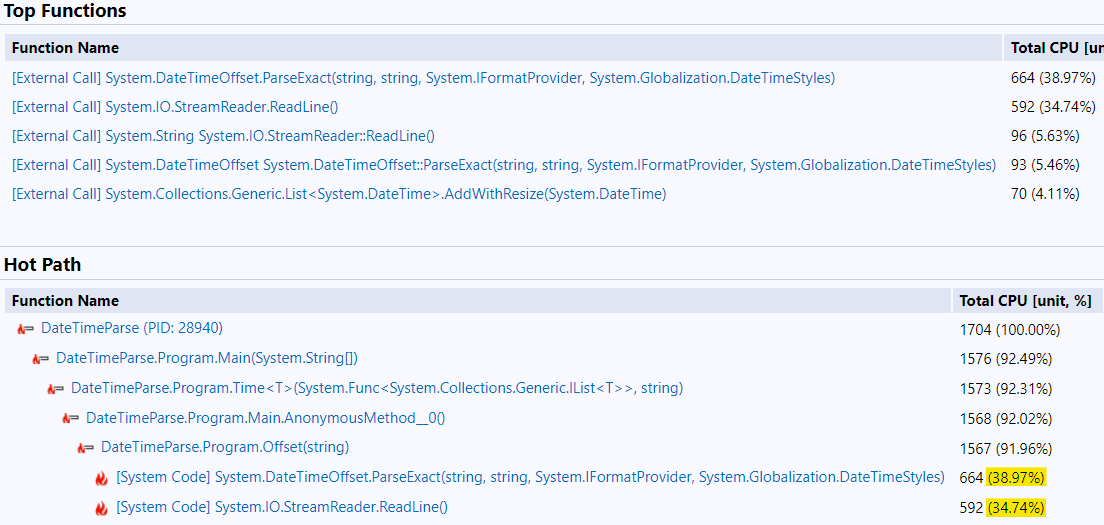Click the flame icon next to Program.Offset(string)

(85, 448)
